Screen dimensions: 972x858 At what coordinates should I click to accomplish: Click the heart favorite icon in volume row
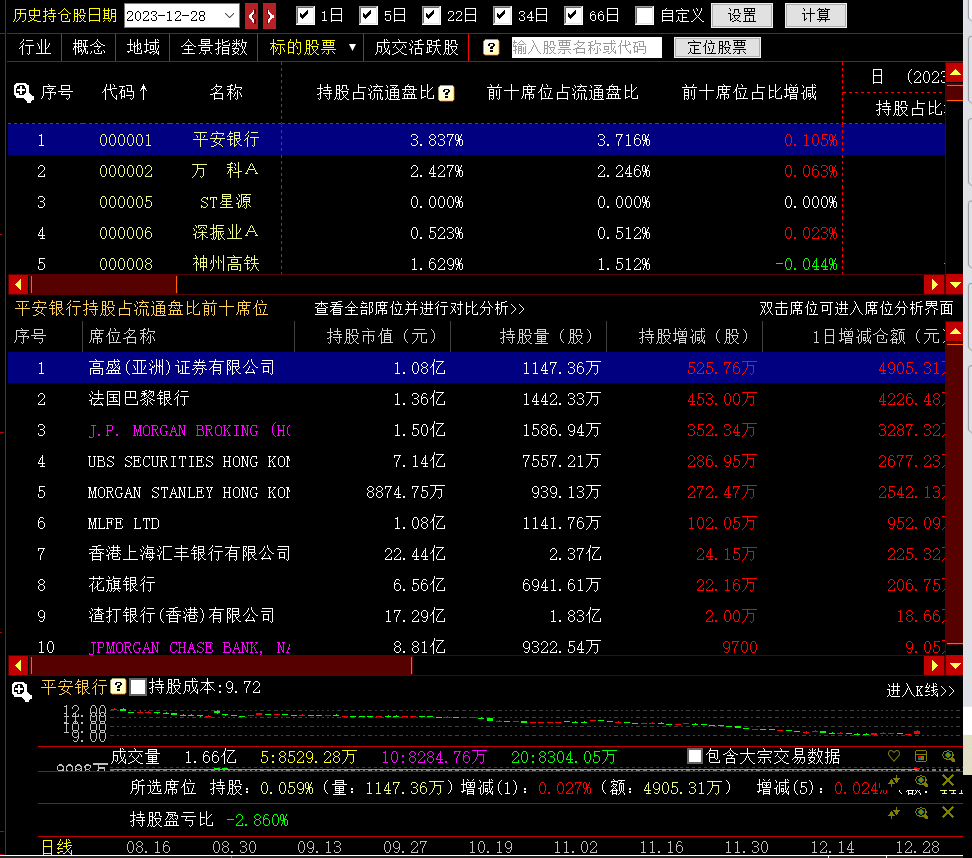coord(894,757)
